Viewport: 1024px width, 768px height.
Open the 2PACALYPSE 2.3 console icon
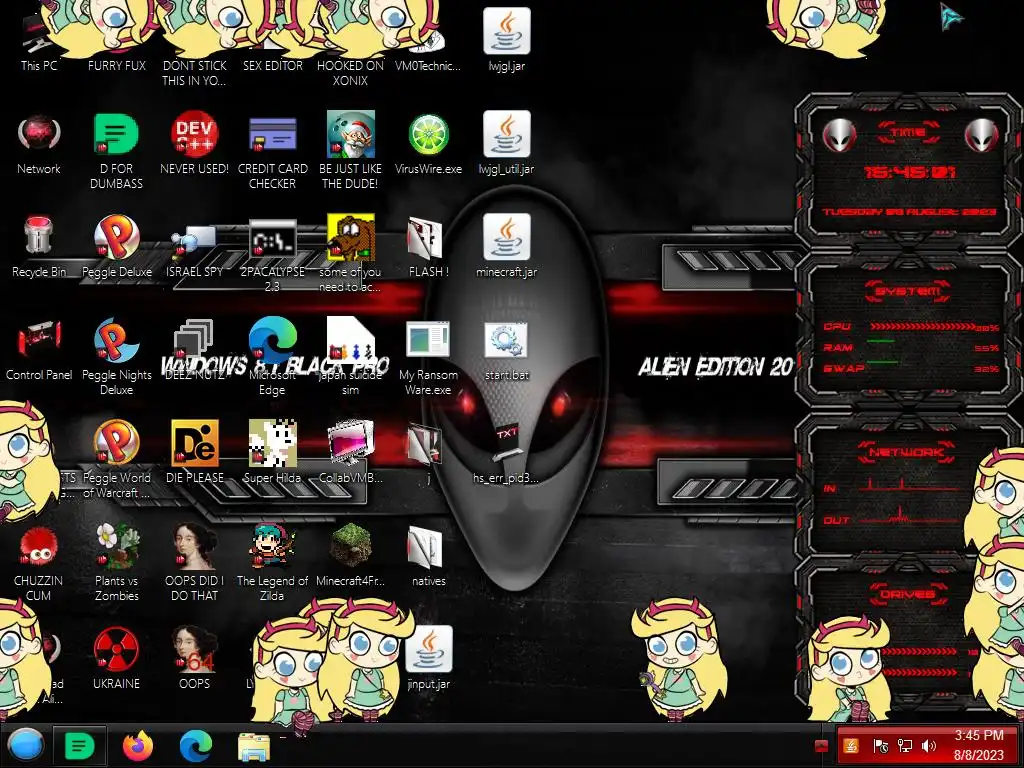272,239
